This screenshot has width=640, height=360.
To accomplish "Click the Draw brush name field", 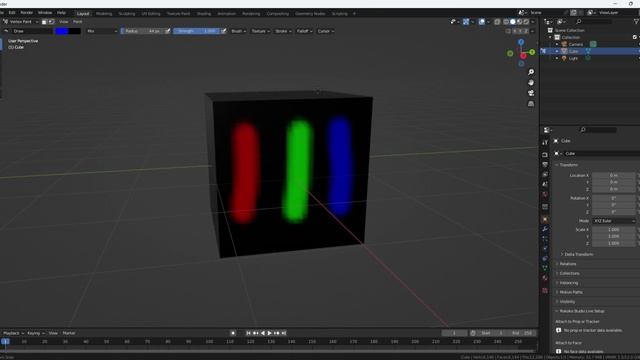I will pyautogui.click(x=32, y=31).
